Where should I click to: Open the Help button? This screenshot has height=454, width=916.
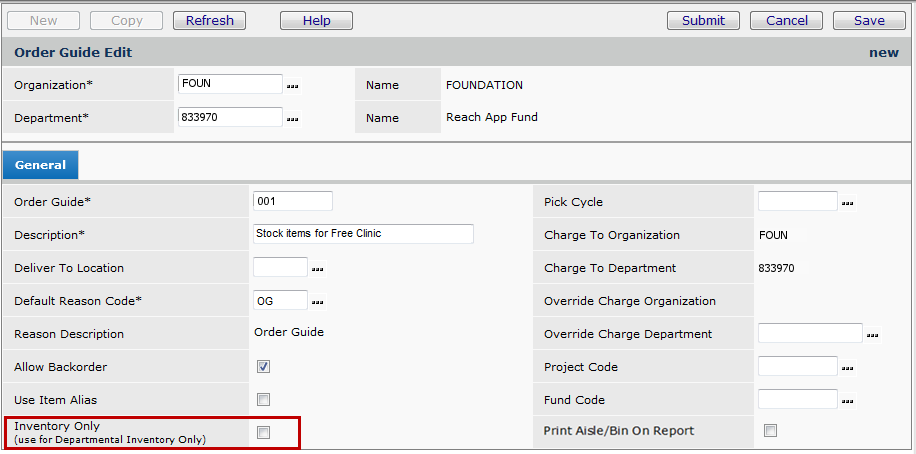coord(316,20)
